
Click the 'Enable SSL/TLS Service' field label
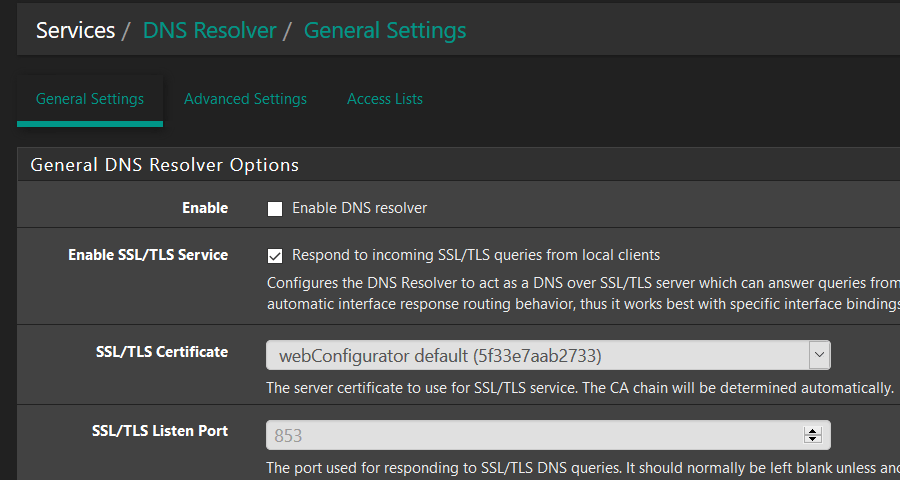(x=148, y=255)
